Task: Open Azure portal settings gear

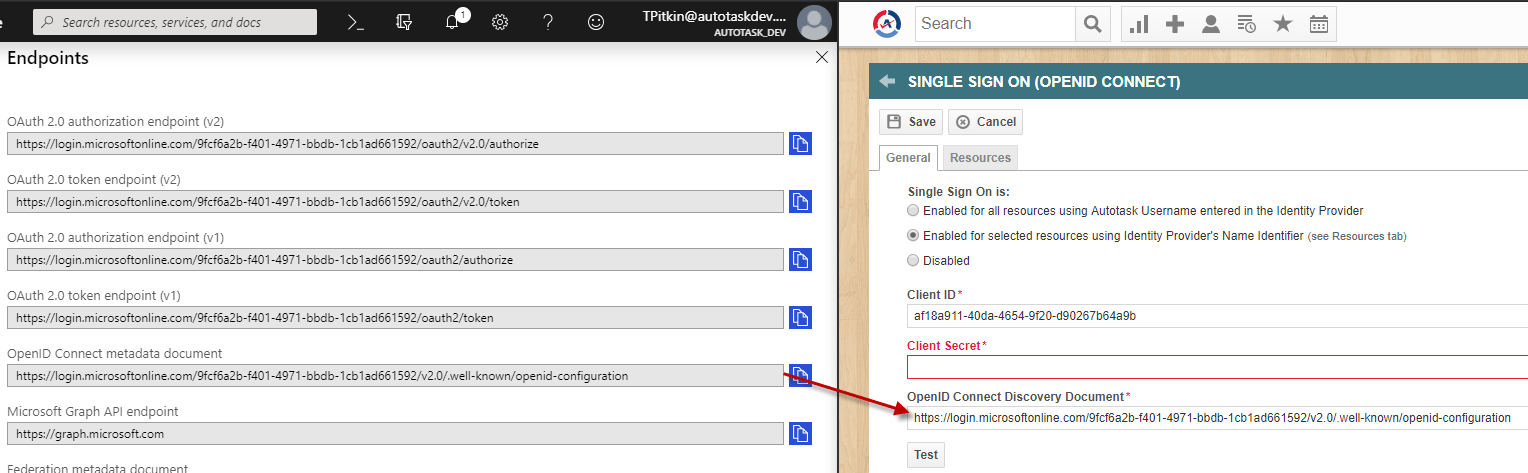Action: pos(500,22)
